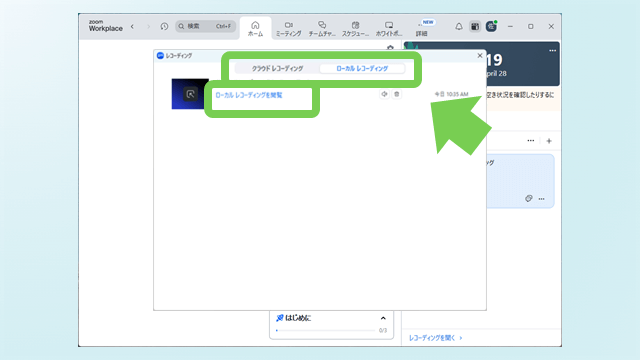Open the blue card three-dot menu
The image size is (640, 360).
point(542,199)
